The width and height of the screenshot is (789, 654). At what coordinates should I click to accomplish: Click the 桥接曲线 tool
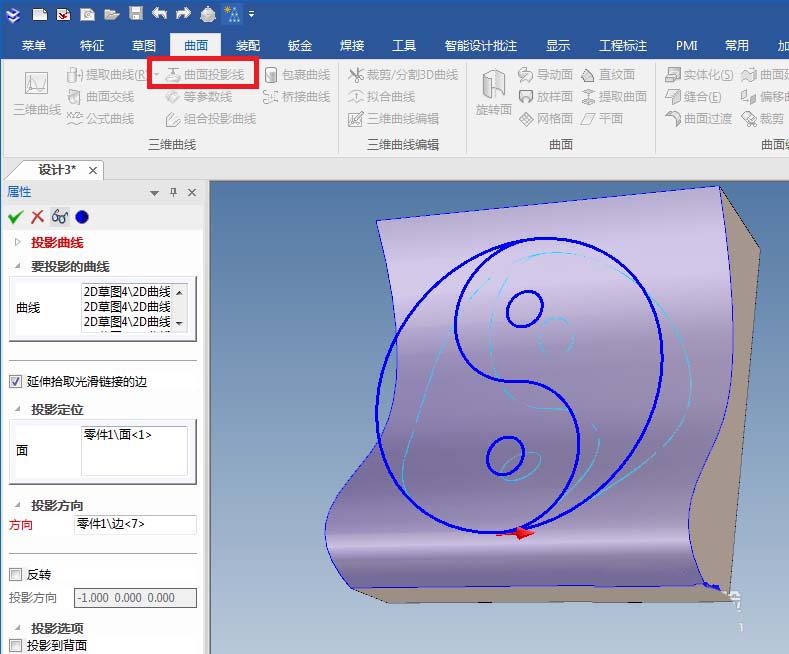(297, 97)
